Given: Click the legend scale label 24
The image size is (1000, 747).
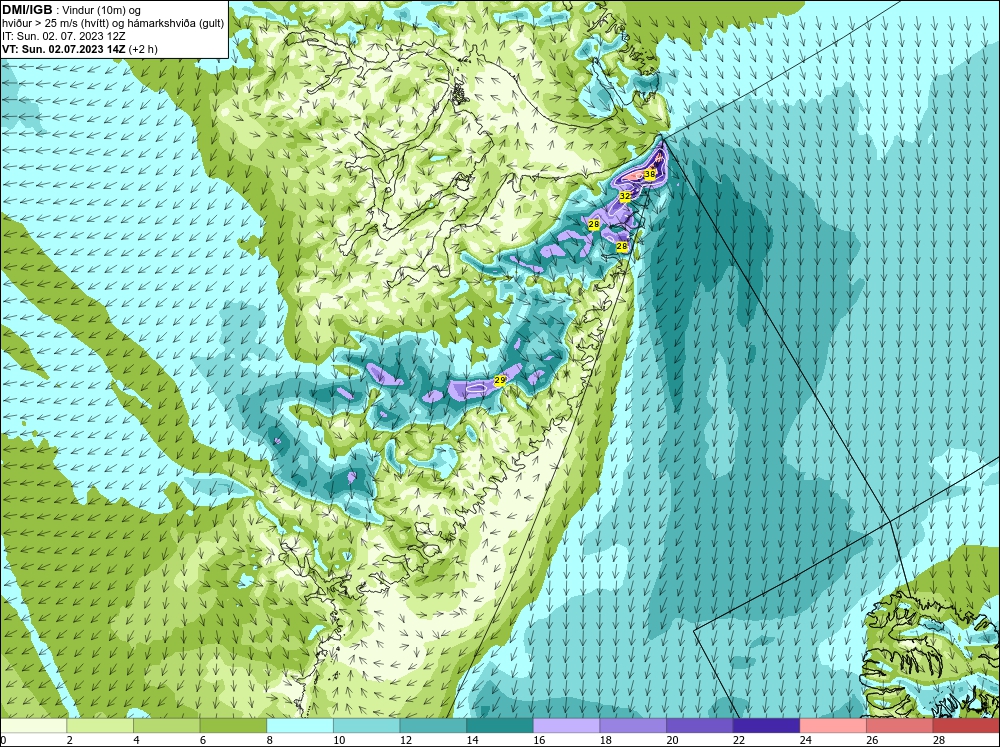Looking at the screenshot, I should click(x=805, y=740).
